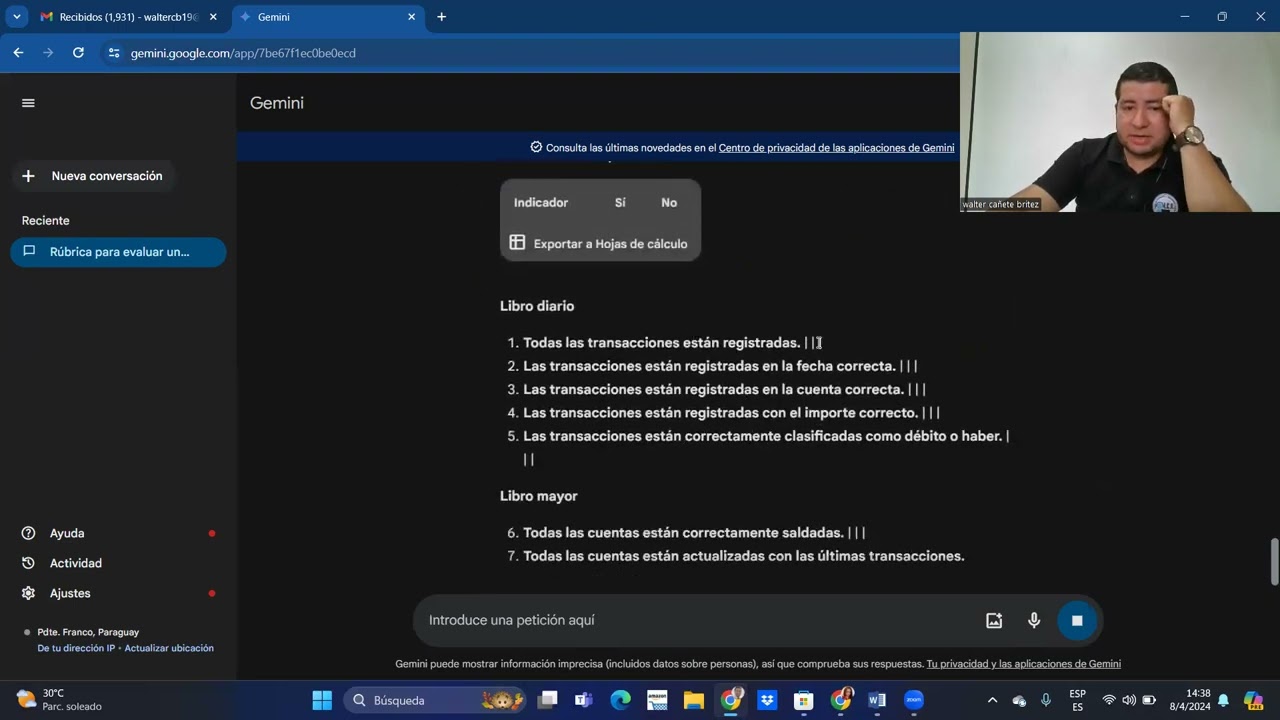Image resolution: width=1280 pixels, height=720 pixels.
Task: Start a Nueva conversación
Action: [93, 176]
